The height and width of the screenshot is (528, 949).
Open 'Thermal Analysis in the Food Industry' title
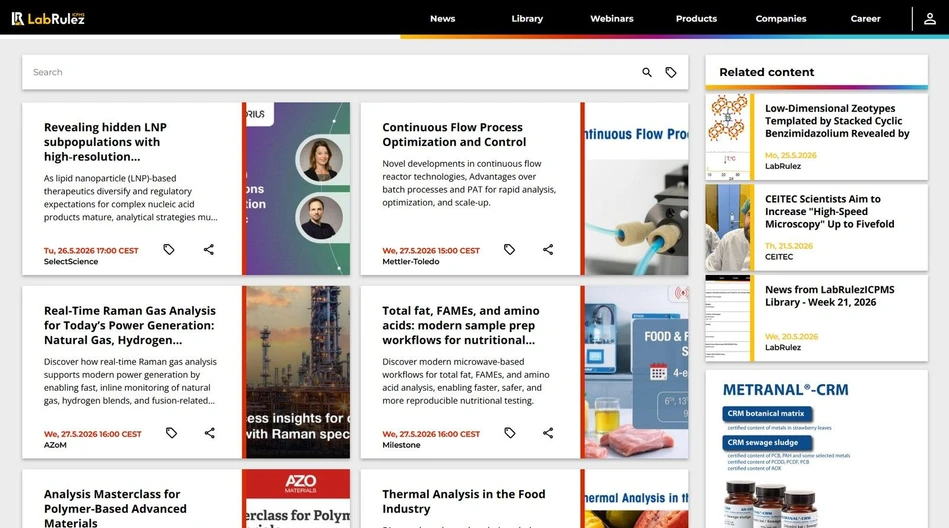click(464, 501)
